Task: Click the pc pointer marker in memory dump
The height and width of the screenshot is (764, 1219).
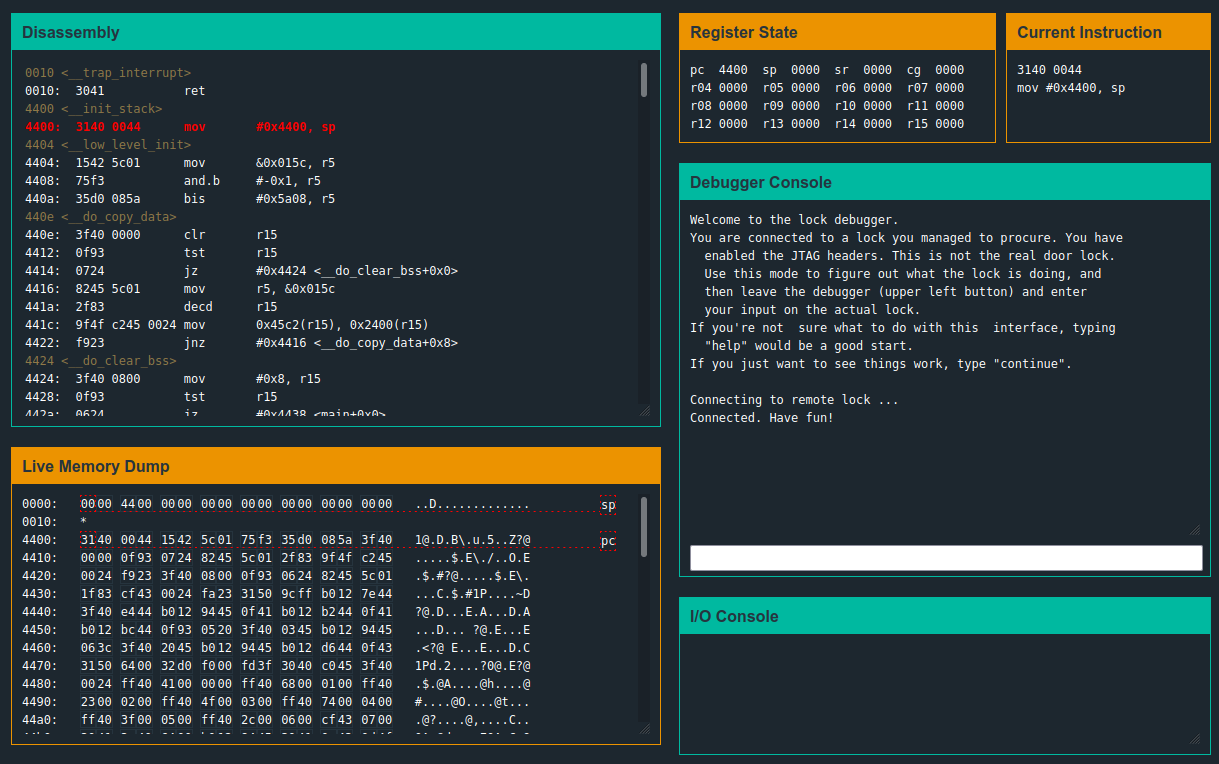Action: [608, 541]
